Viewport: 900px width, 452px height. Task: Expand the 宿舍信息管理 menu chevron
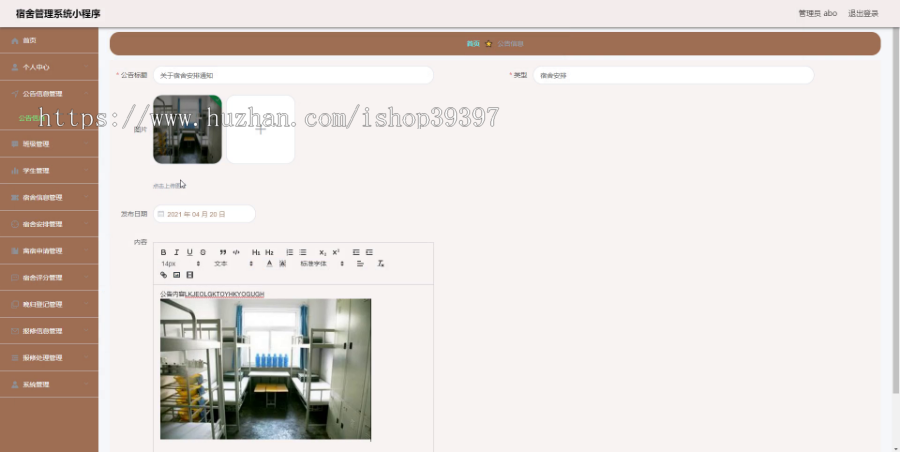(x=86, y=198)
